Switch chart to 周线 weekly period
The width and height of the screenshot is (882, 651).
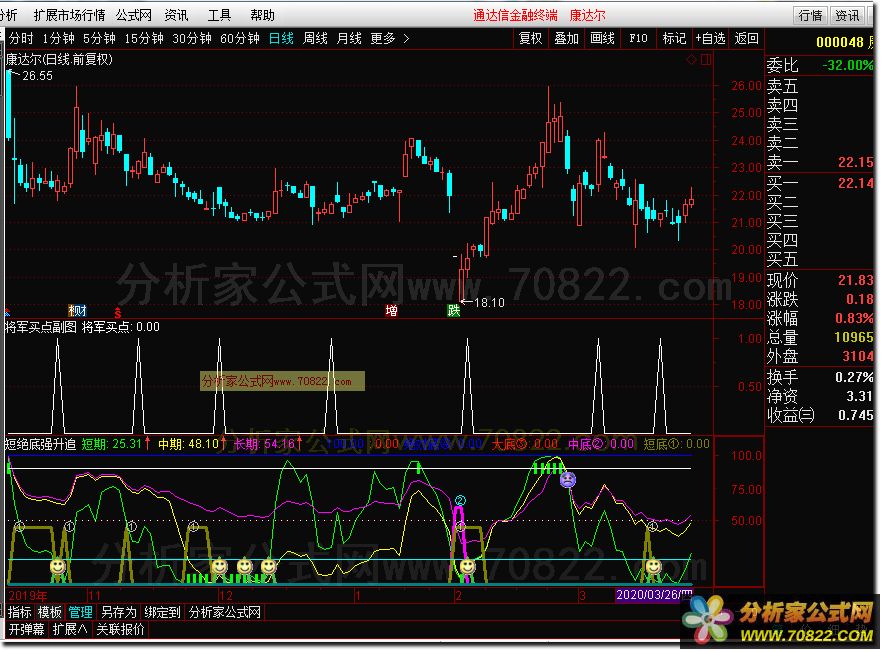(x=315, y=39)
